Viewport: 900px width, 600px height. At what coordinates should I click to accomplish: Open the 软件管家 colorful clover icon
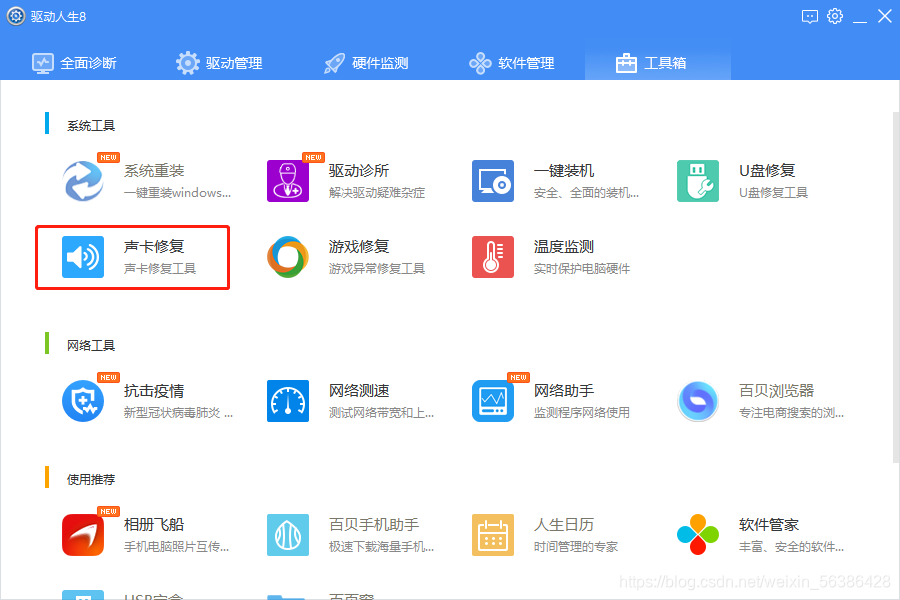pyautogui.click(x=698, y=535)
